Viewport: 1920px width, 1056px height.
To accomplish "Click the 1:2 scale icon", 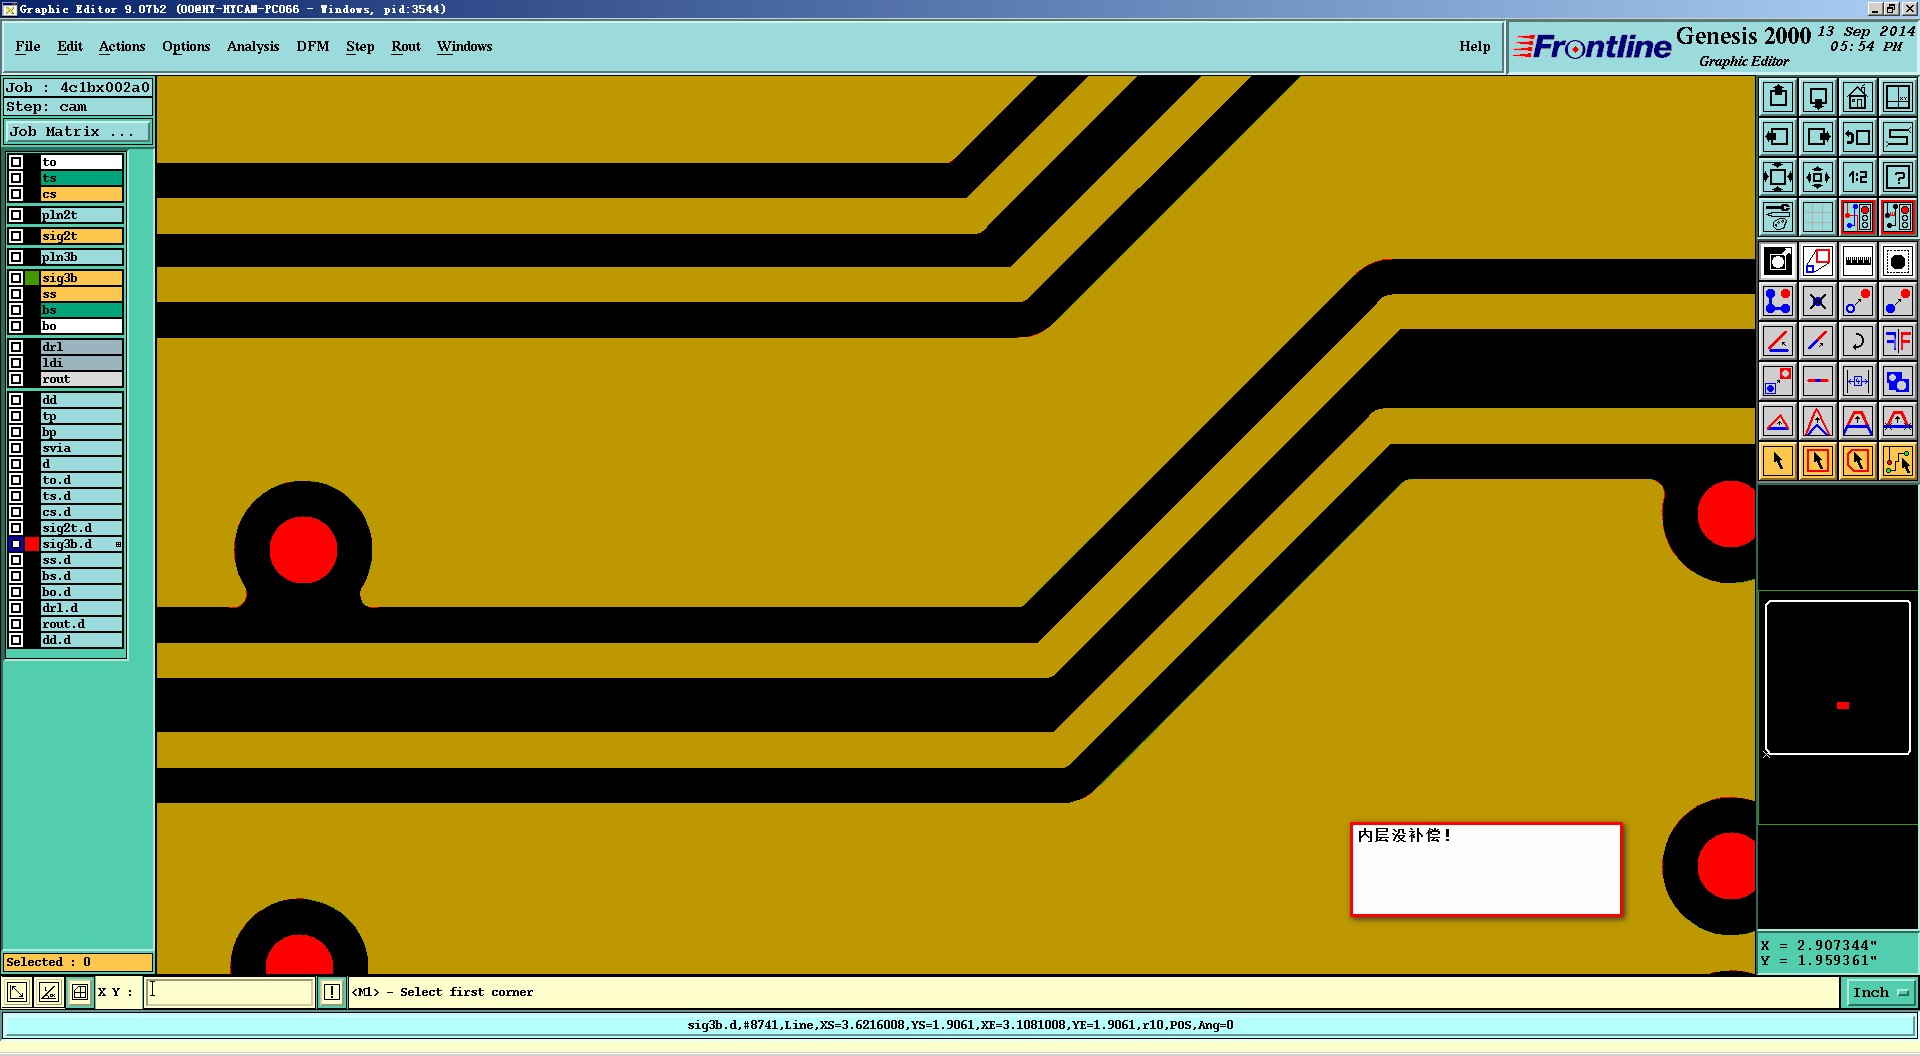I will (1858, 177).
